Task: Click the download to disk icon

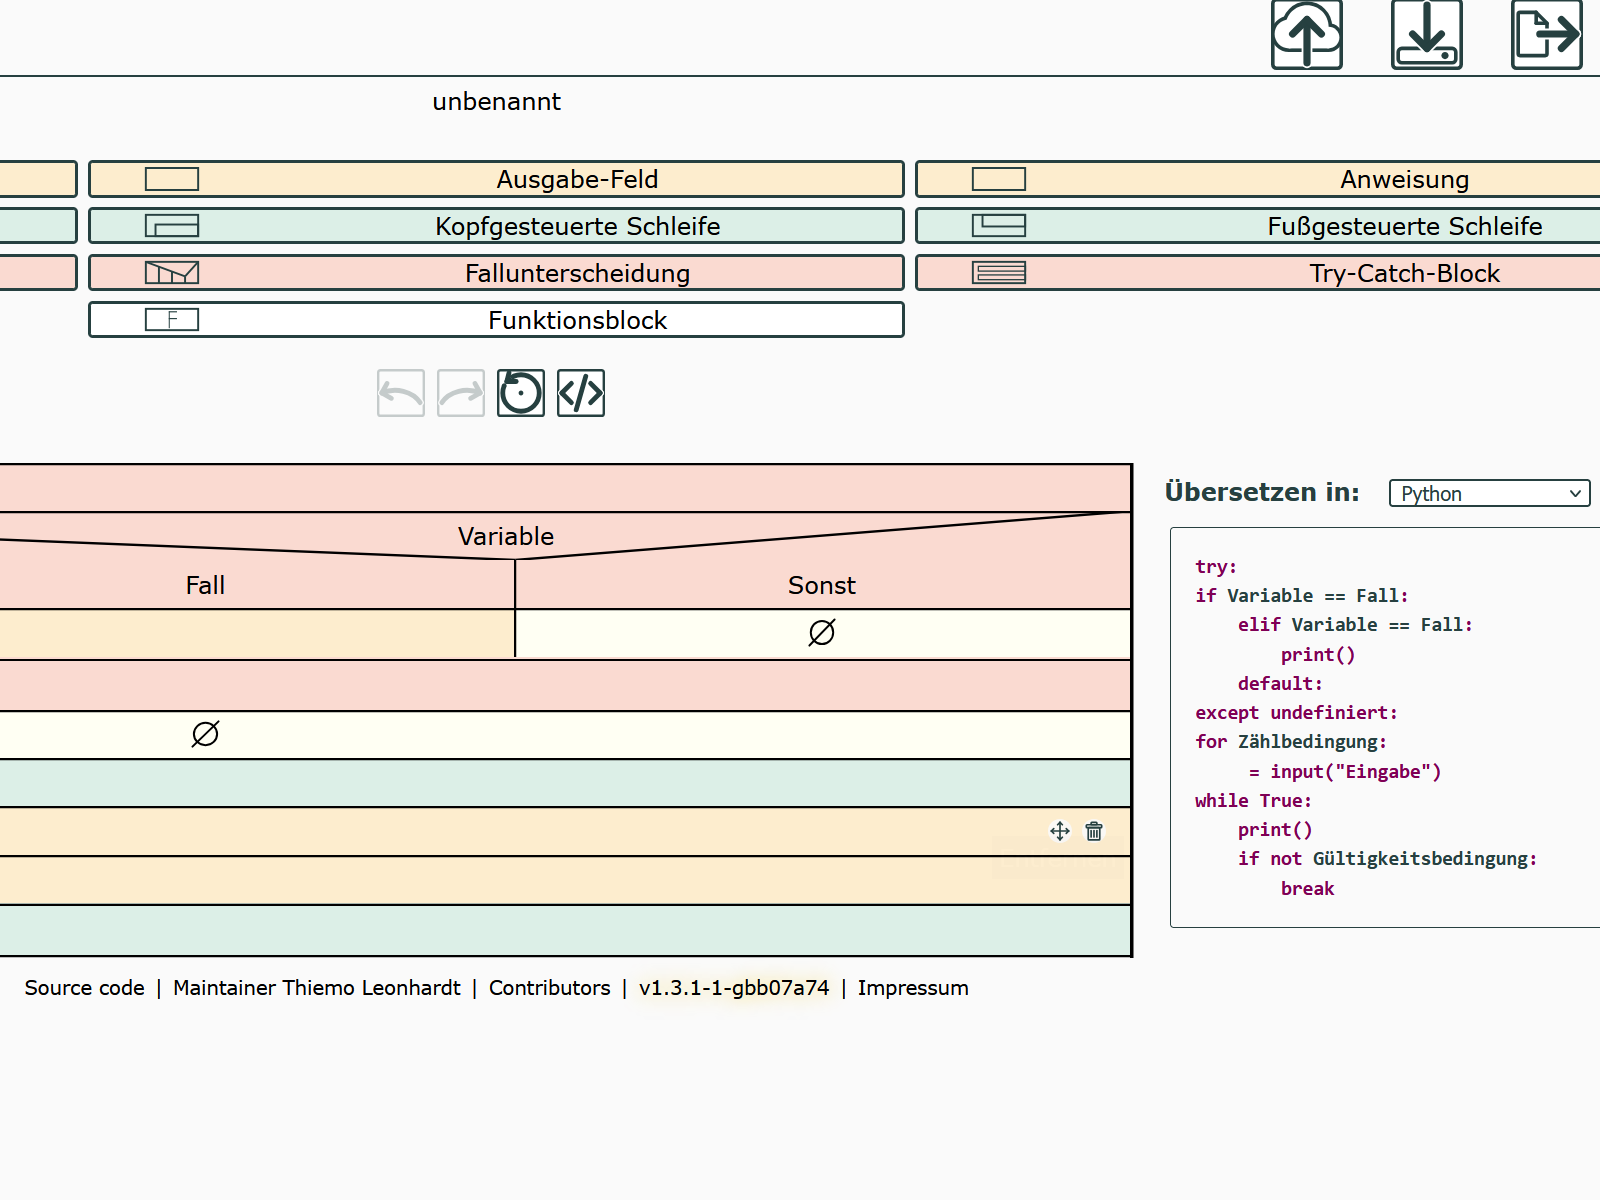Action: click(x=1426, y=35)
